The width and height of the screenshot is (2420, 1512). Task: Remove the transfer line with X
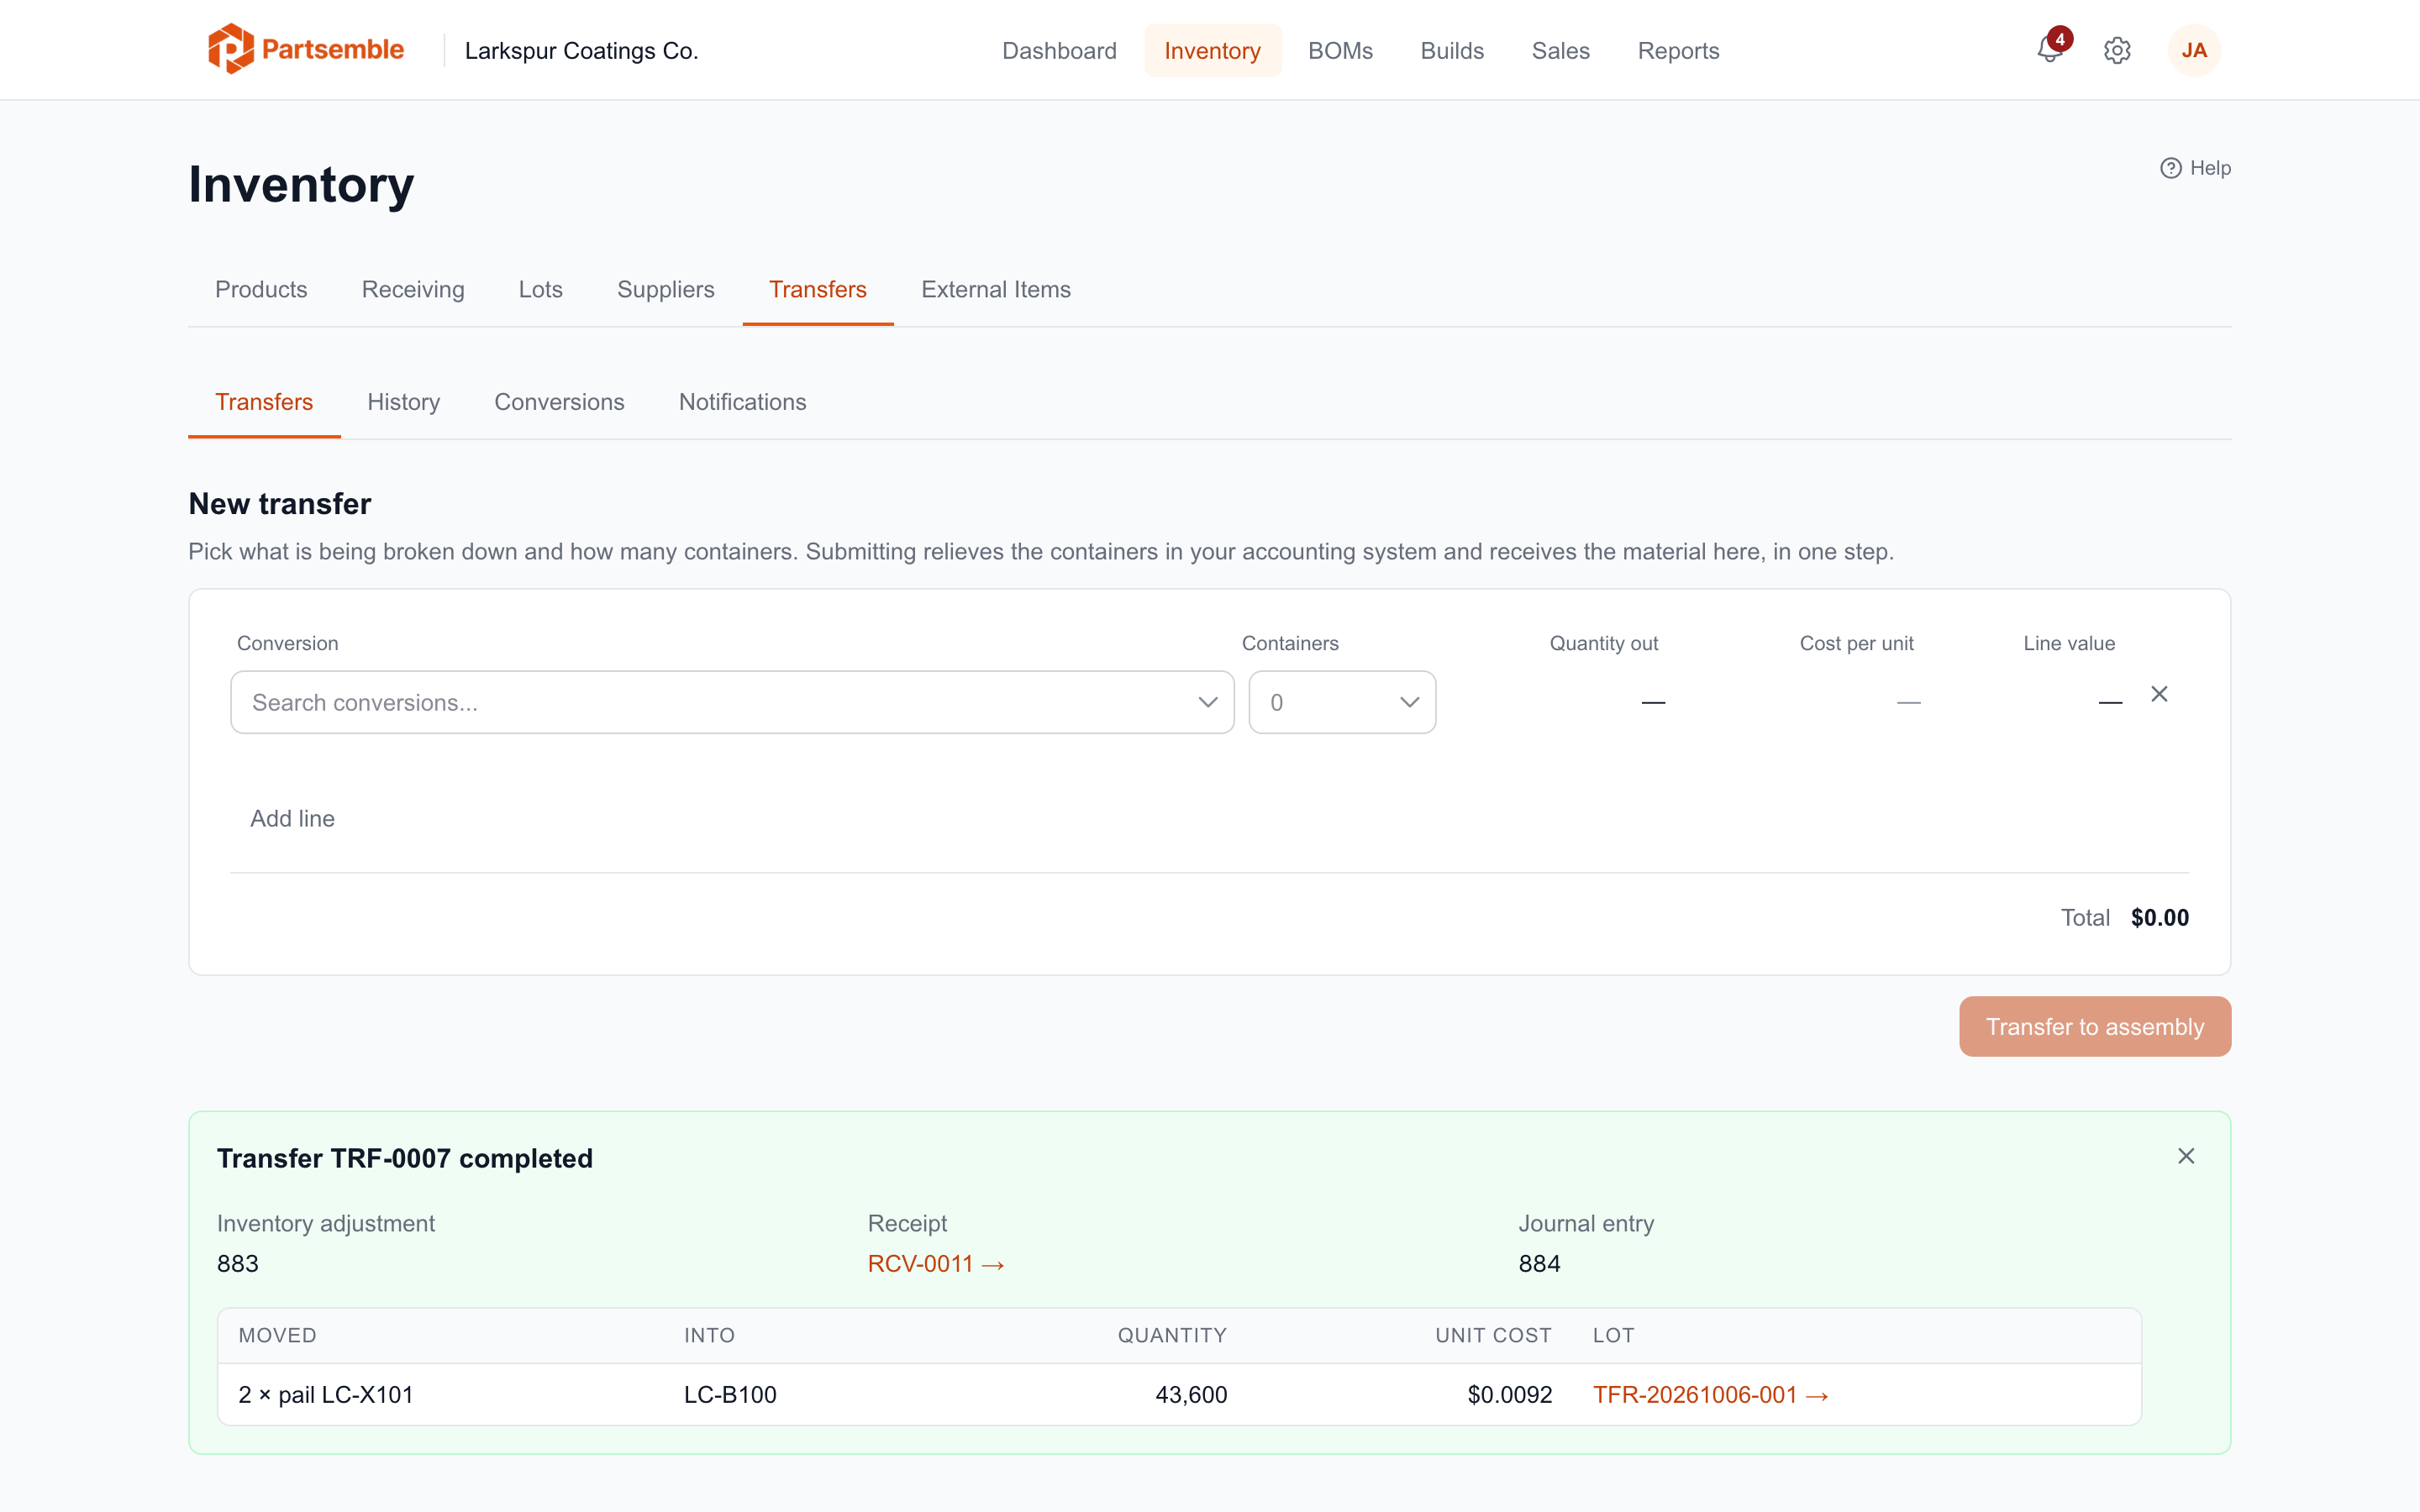(2160, 694)
